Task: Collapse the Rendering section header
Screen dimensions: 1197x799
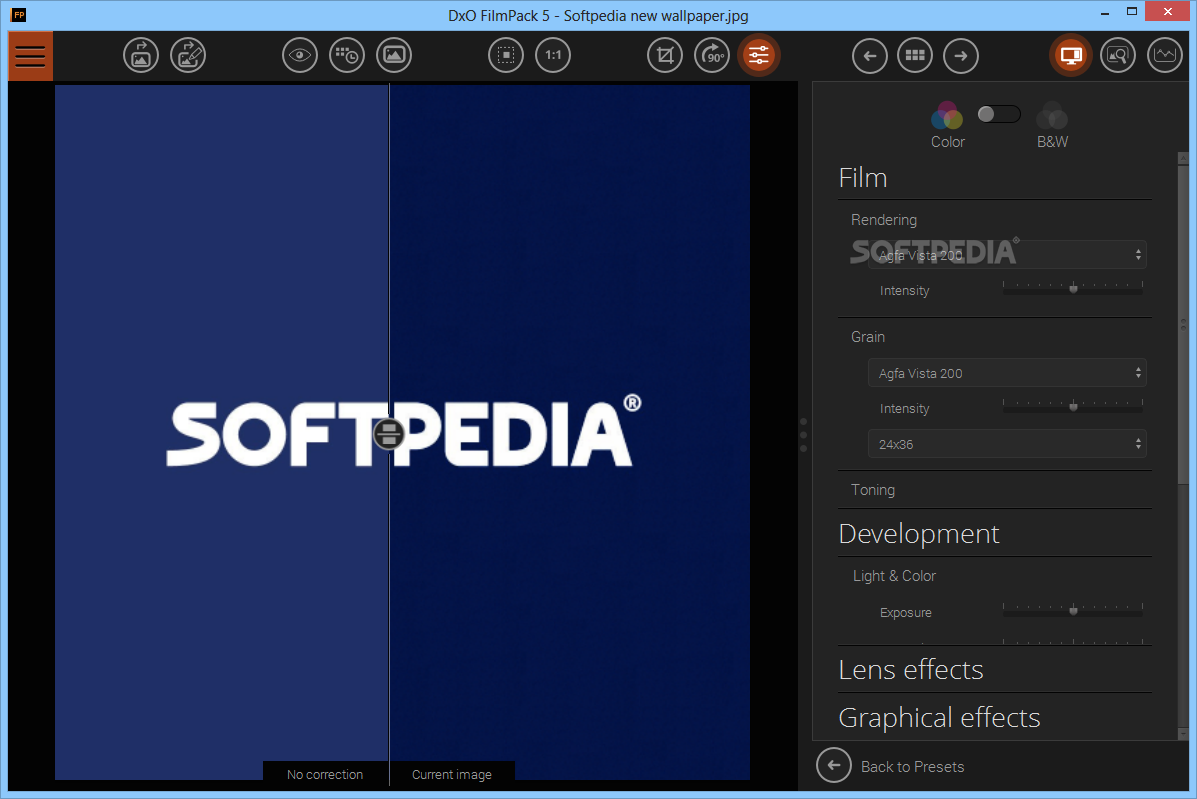Action: click(884, 220)
